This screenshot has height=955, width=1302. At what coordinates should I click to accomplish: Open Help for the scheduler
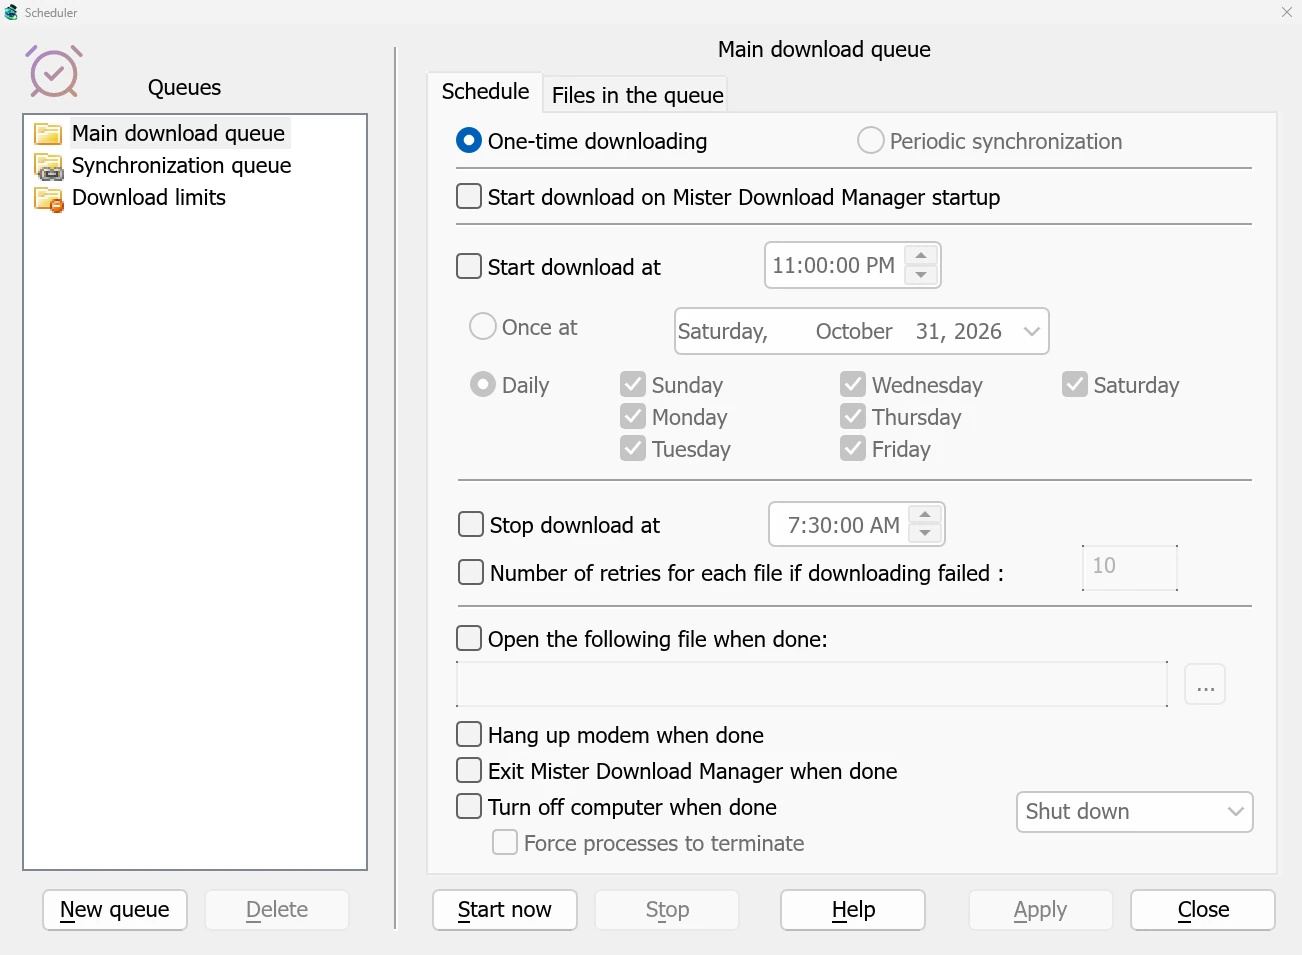(853, 910)
